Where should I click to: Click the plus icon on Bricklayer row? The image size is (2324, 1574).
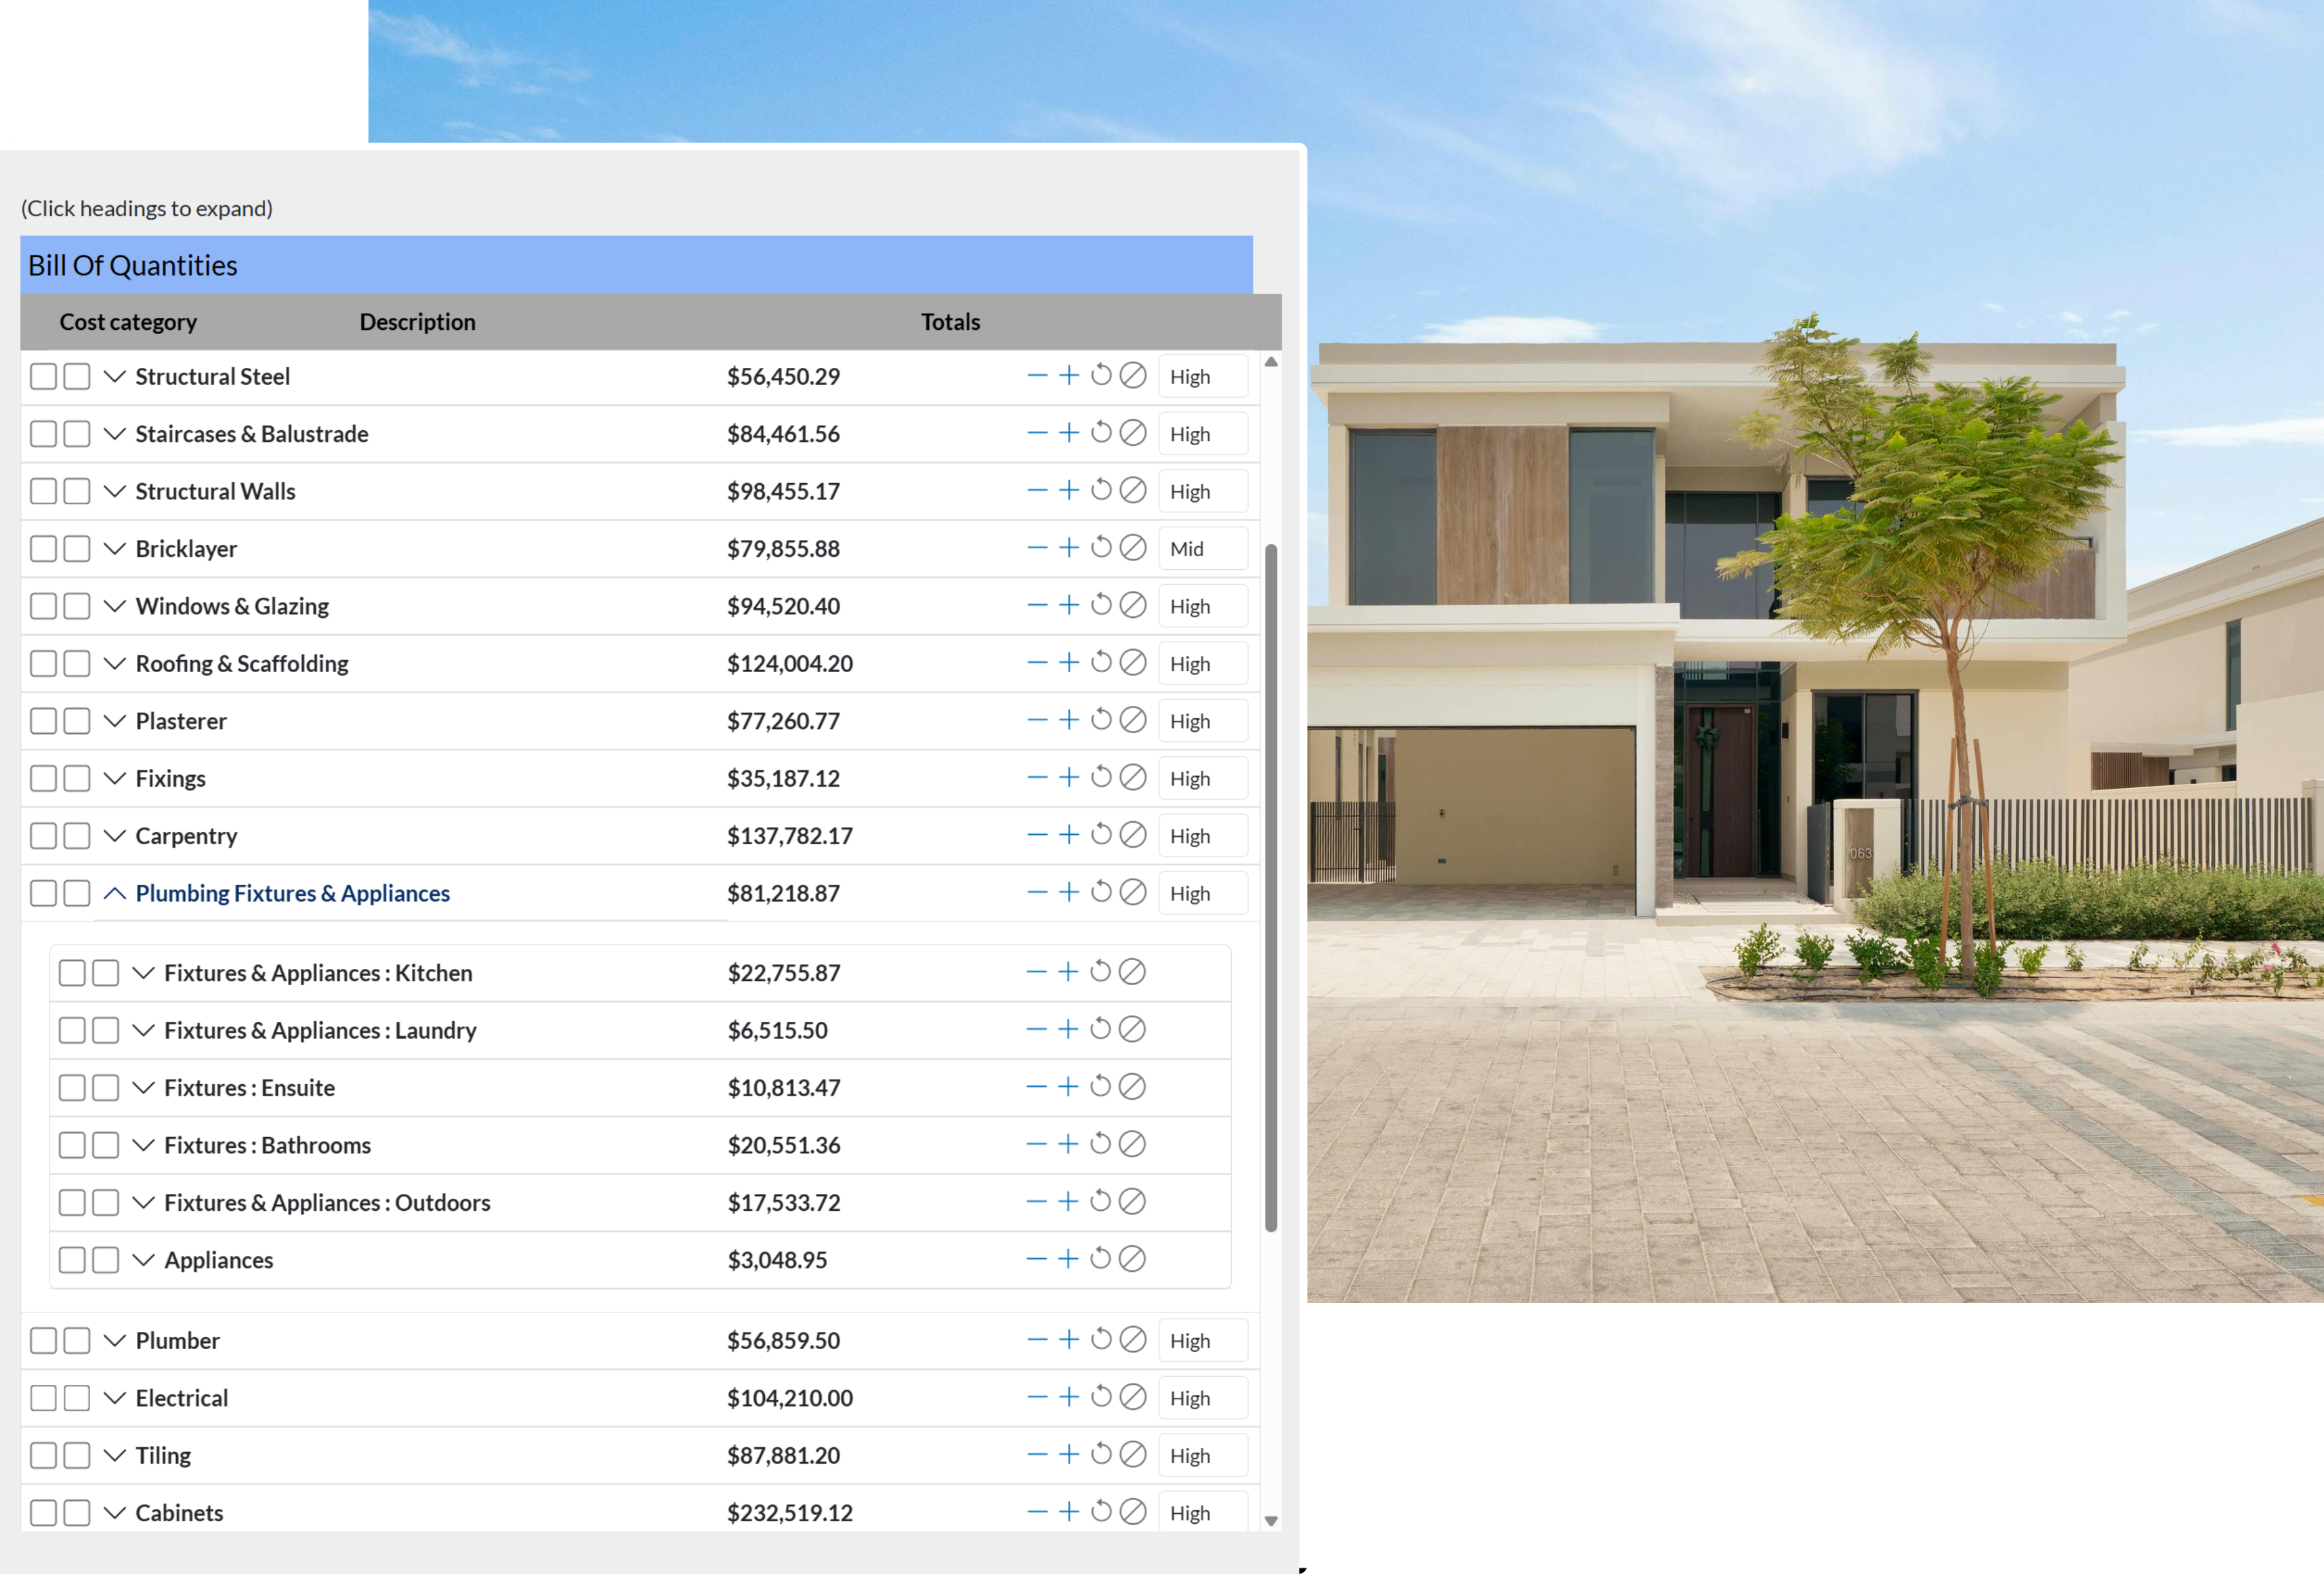1069,548
